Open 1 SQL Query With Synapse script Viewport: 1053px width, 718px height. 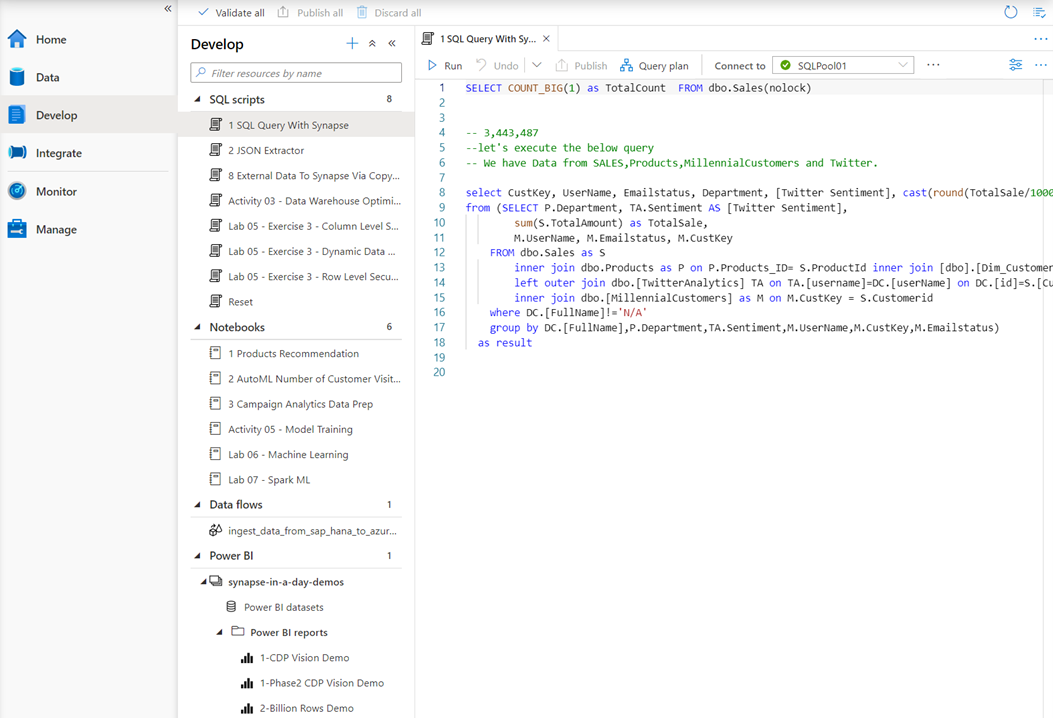296,125
